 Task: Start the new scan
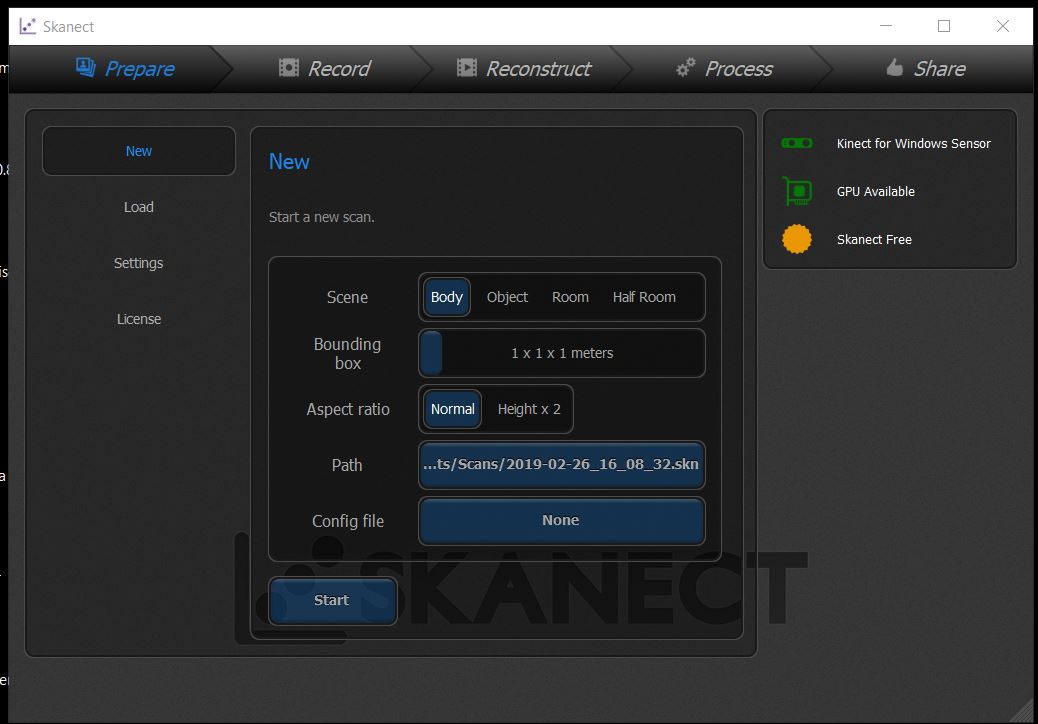click(x=333, y=600)
